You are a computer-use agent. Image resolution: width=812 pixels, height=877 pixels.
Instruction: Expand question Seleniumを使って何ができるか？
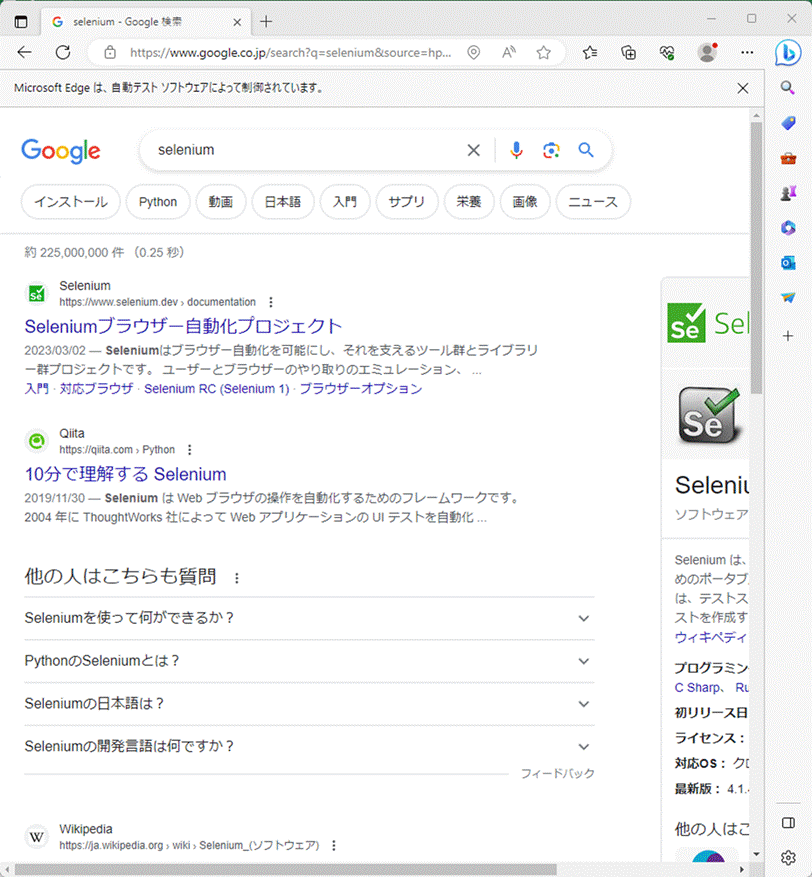point(309,618)
